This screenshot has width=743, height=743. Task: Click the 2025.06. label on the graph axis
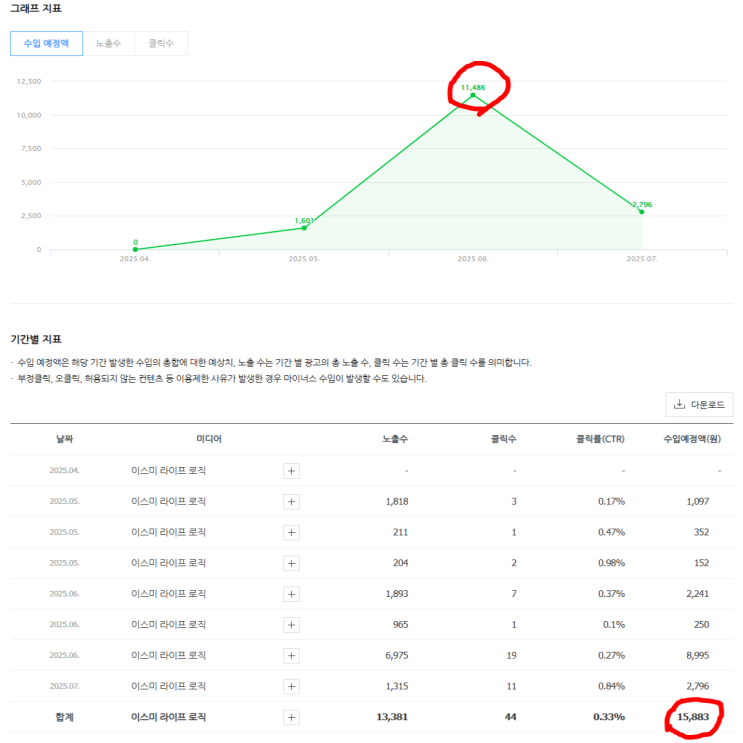pos(473,259)
